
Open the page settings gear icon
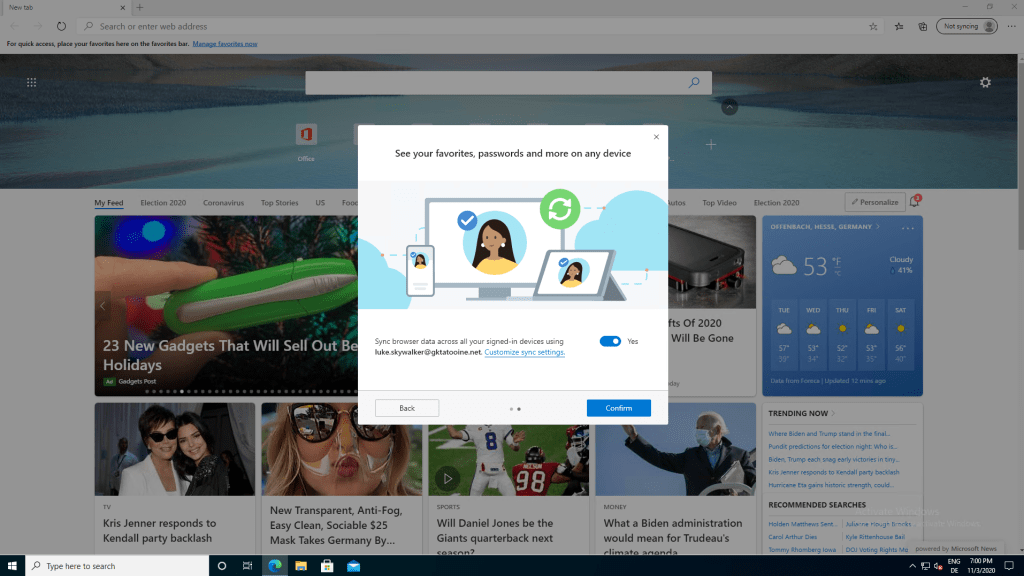coord(986,82)
